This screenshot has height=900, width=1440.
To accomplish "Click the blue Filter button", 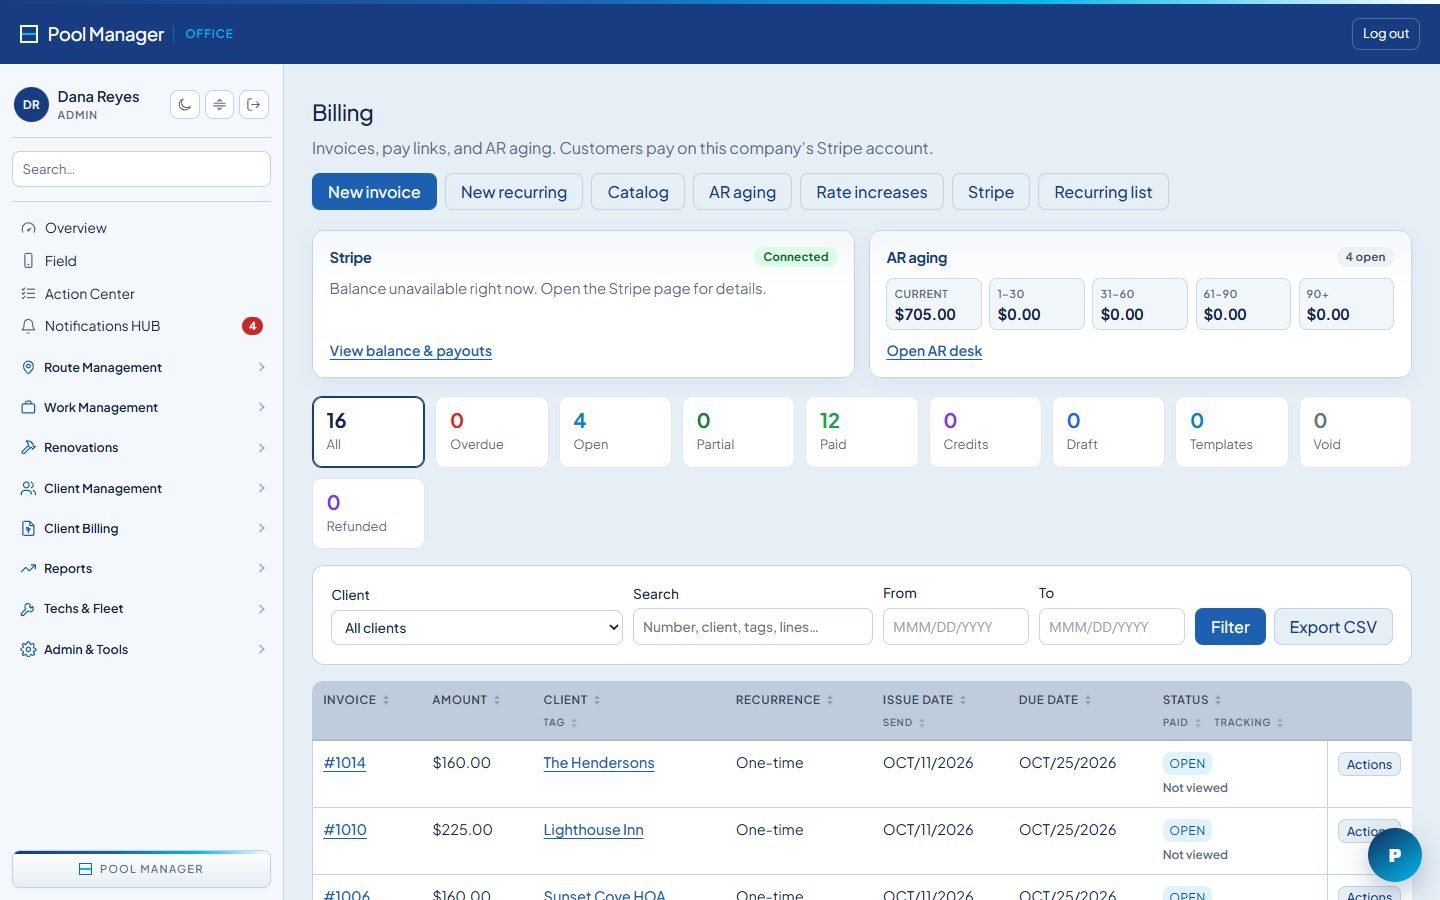I will click(x=1230, y=627).
